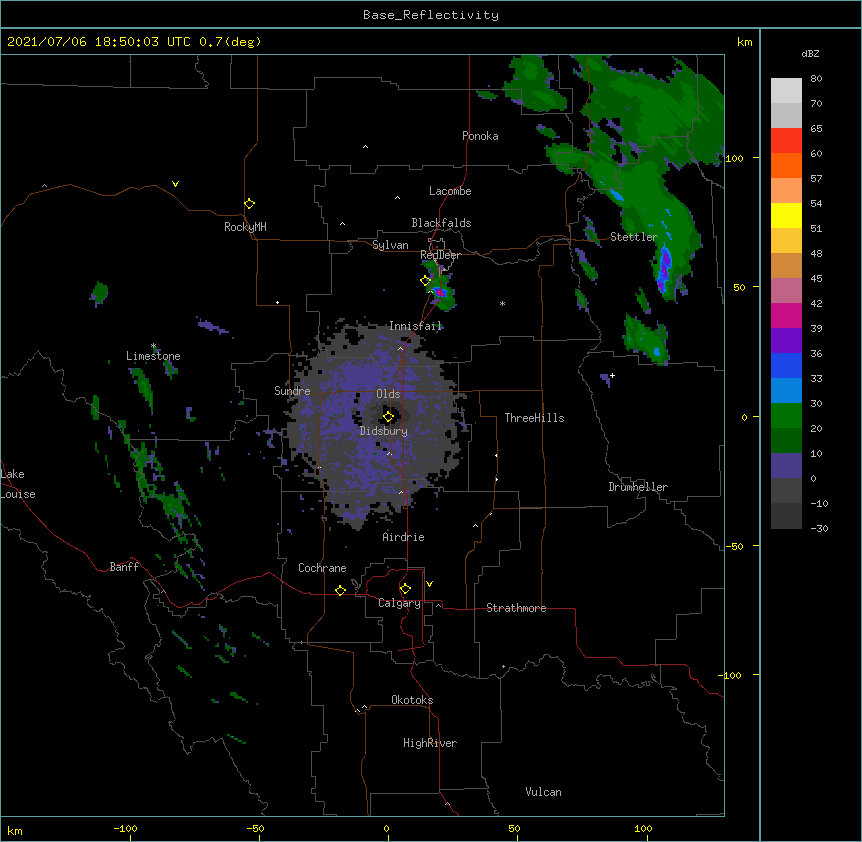Click the light gray 70-80 dBZ swatch
This screenshot has width=862, height=842.
(786, 91)
